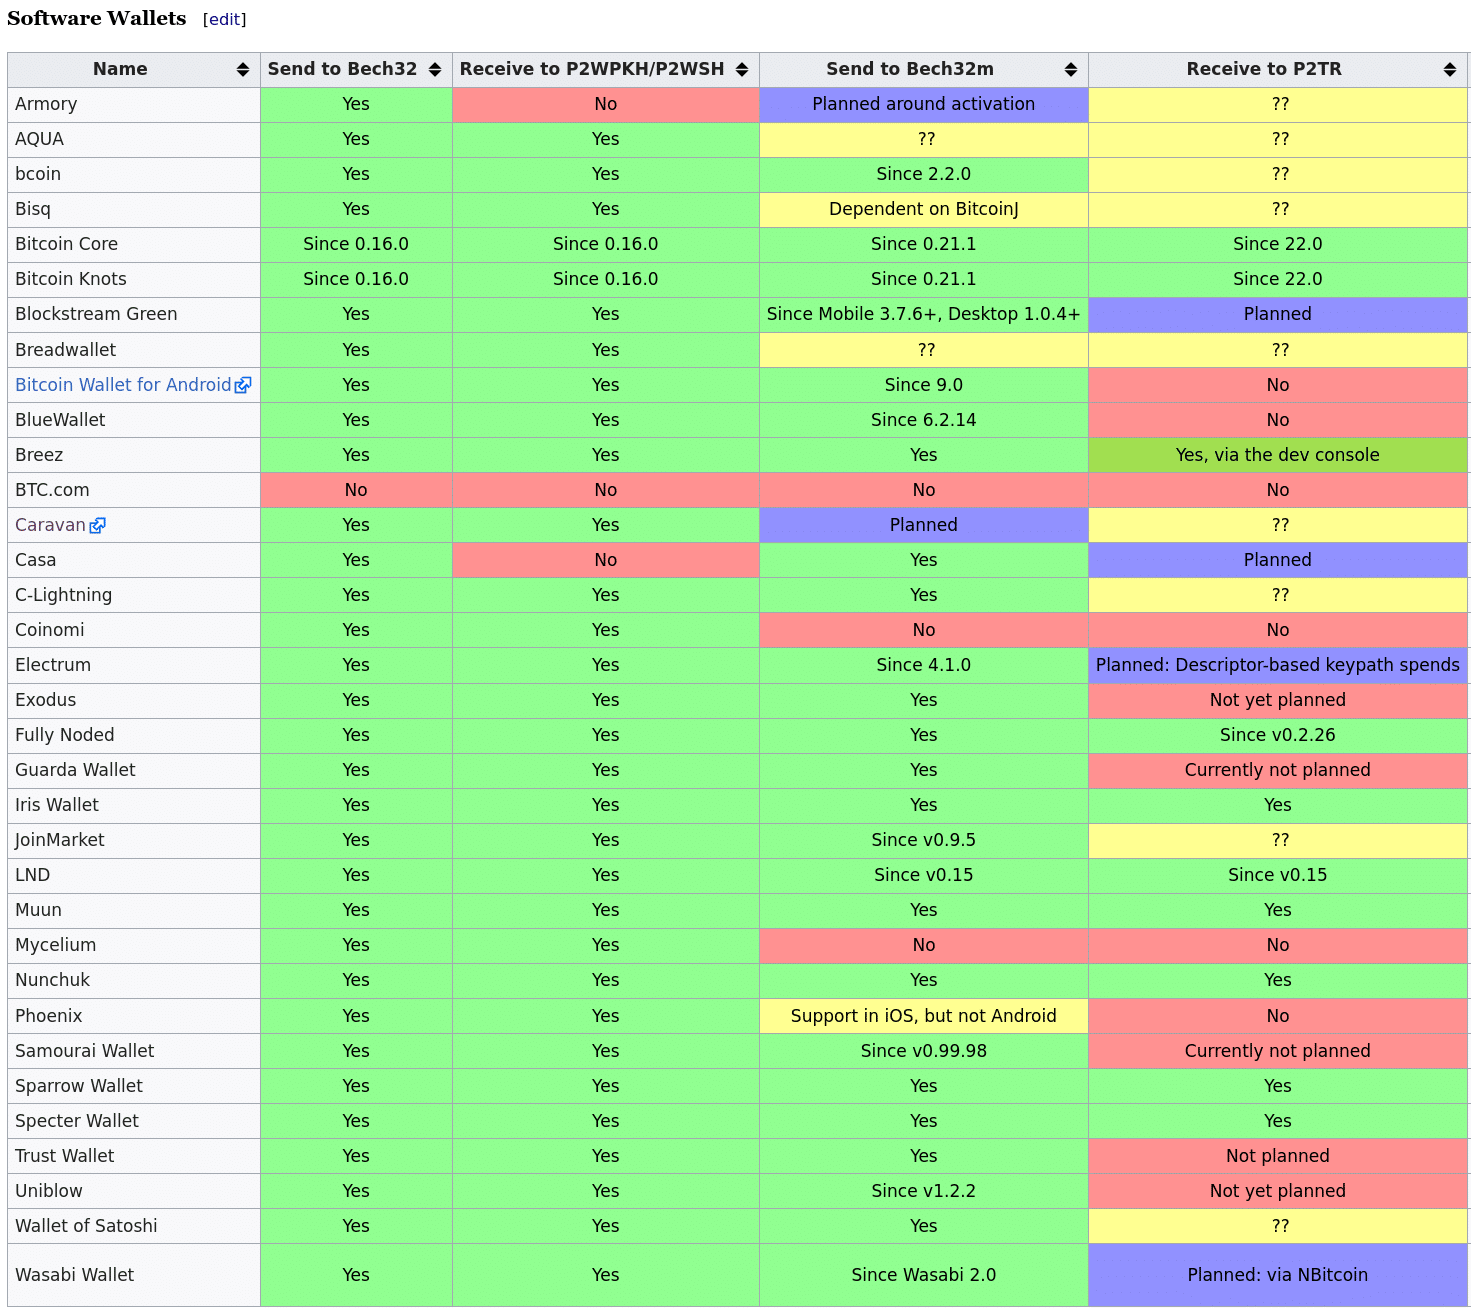Click 'Since 22.0' in Bitcoin Core row
Image resolution: width=1471 pixels, height=1312 pixels.
(x=1278, y=244)
